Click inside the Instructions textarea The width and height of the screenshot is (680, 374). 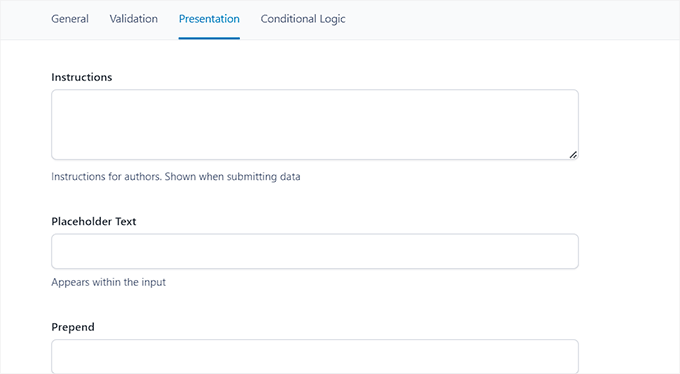[315, 125]
